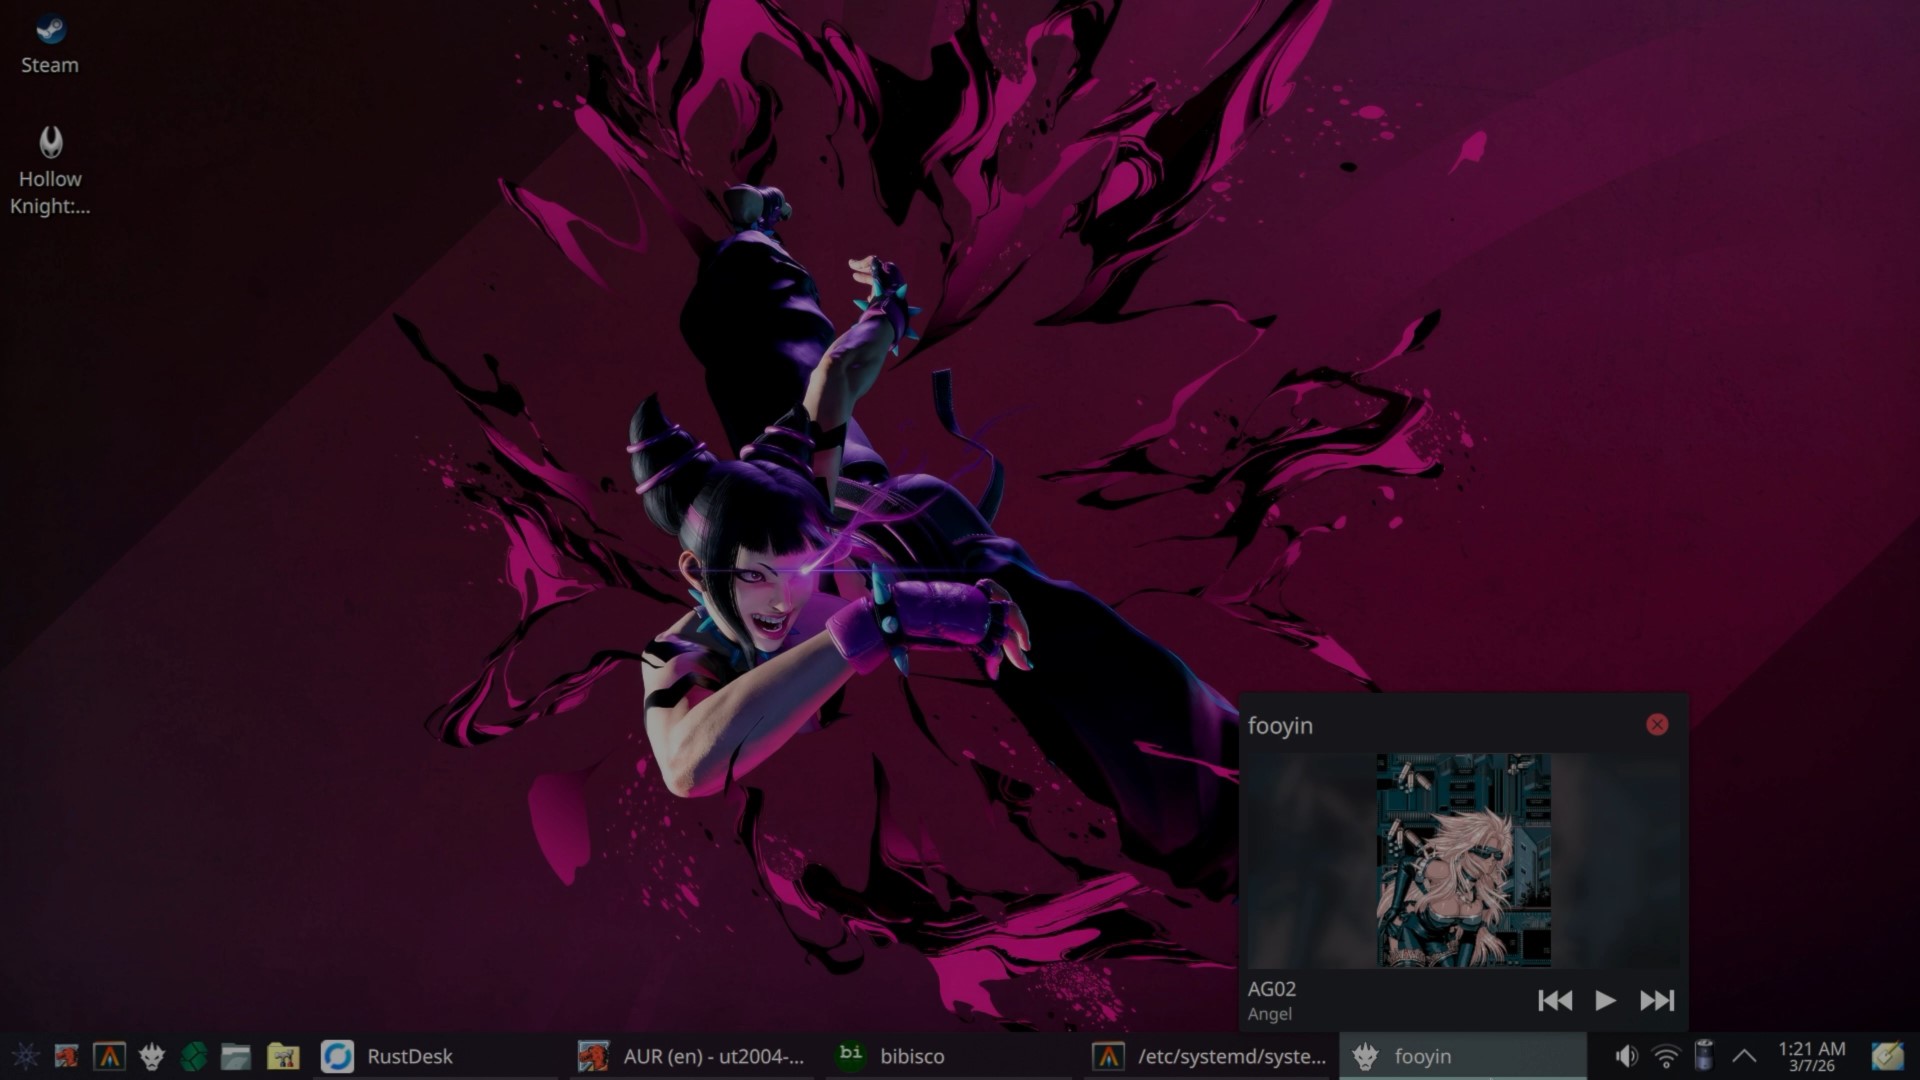
Task: Open the application launcher menu
Action: point(24,1056)
